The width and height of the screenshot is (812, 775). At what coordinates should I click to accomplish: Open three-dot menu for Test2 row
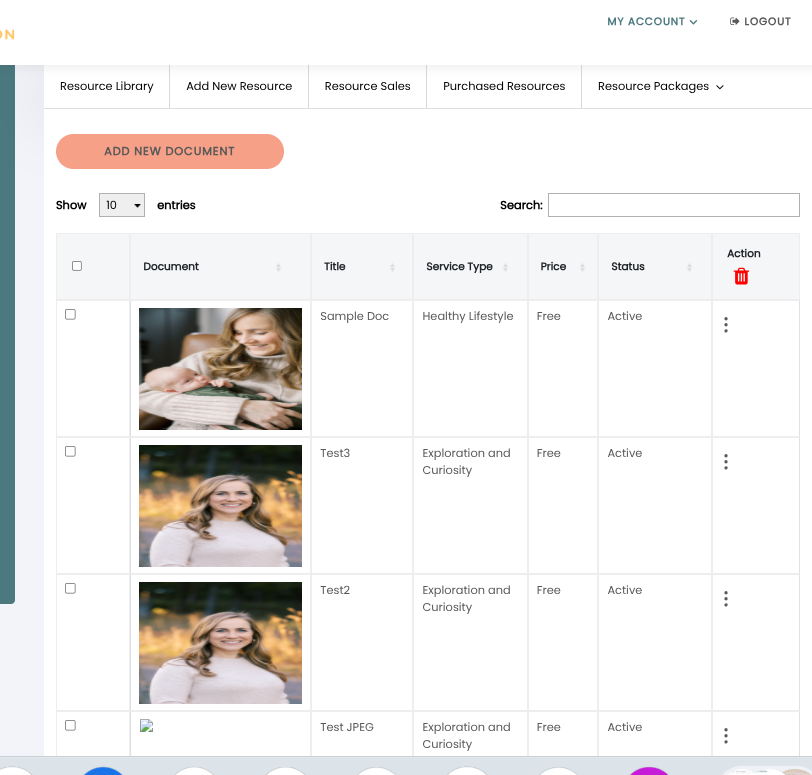726,599
